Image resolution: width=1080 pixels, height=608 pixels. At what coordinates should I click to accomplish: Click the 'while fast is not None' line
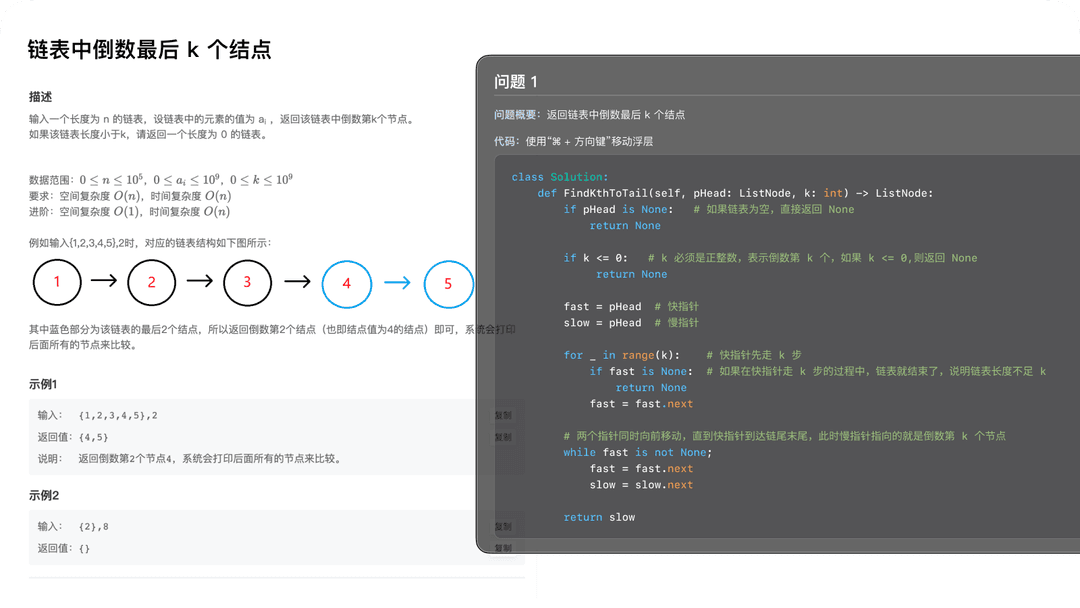coord(637,452)
